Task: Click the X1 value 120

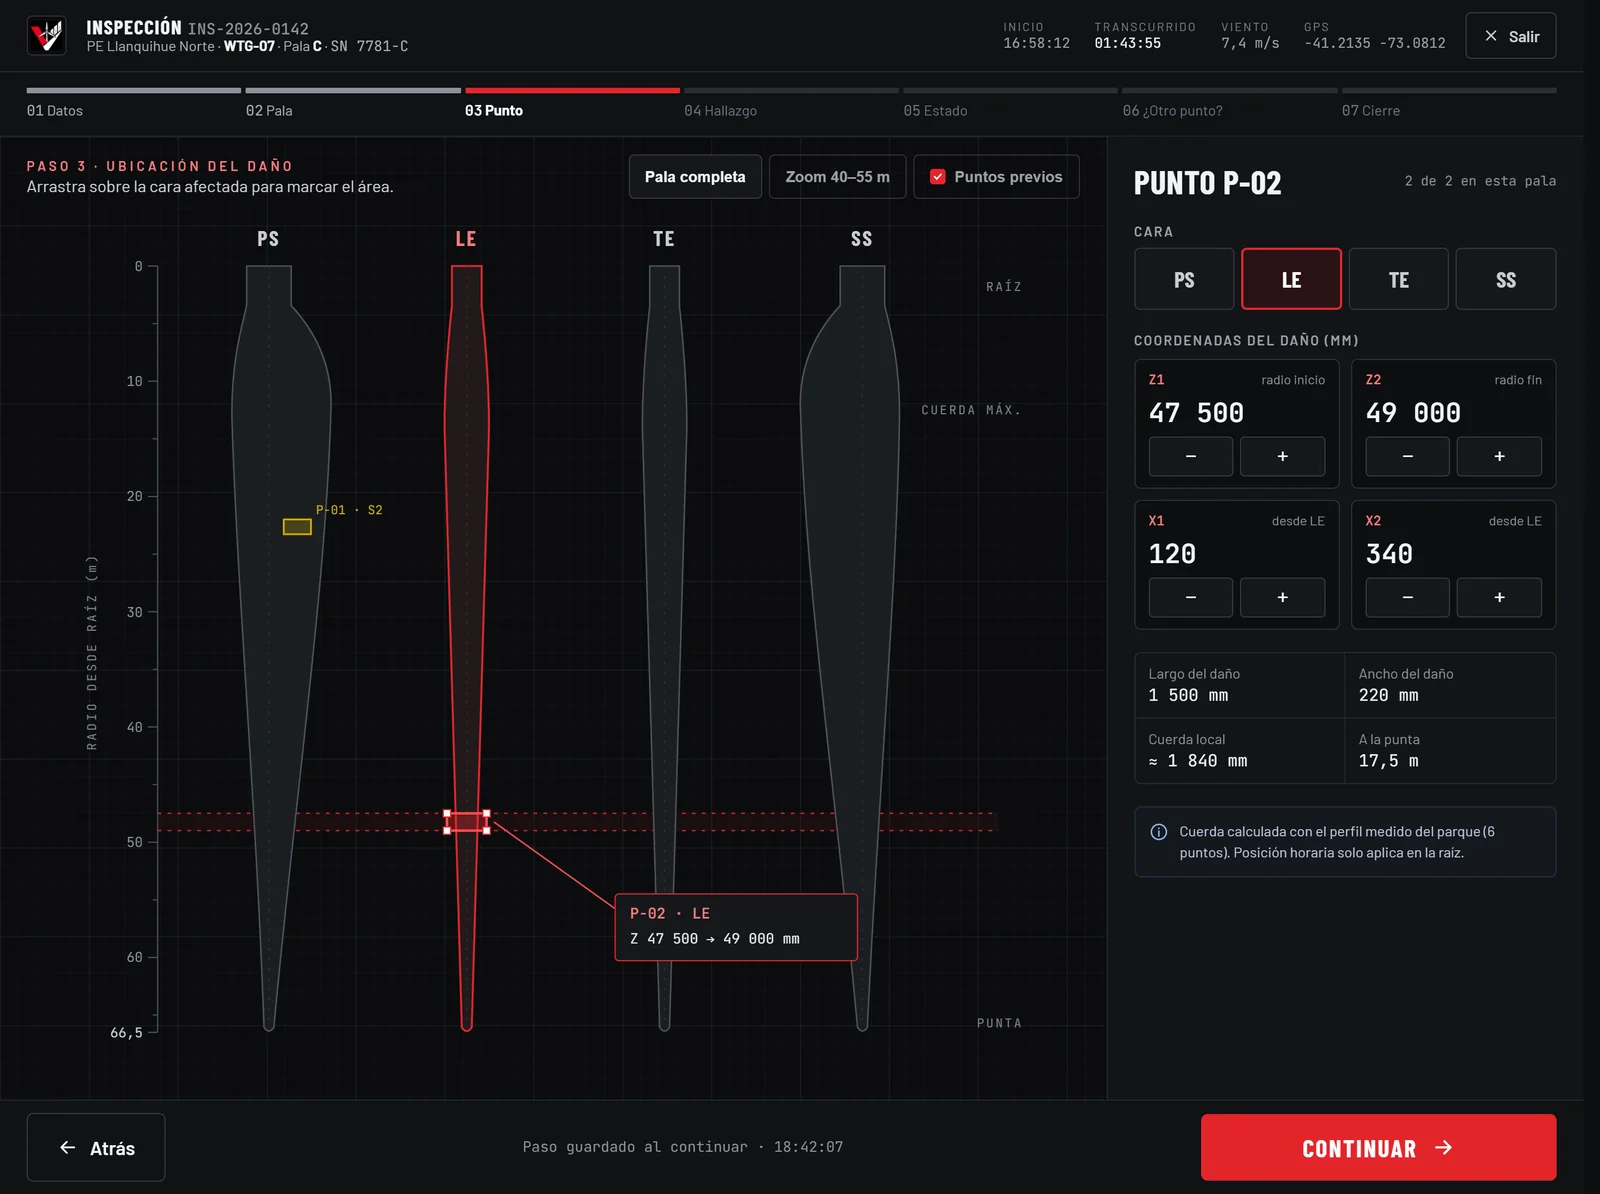Action: tap(1172, 554)
